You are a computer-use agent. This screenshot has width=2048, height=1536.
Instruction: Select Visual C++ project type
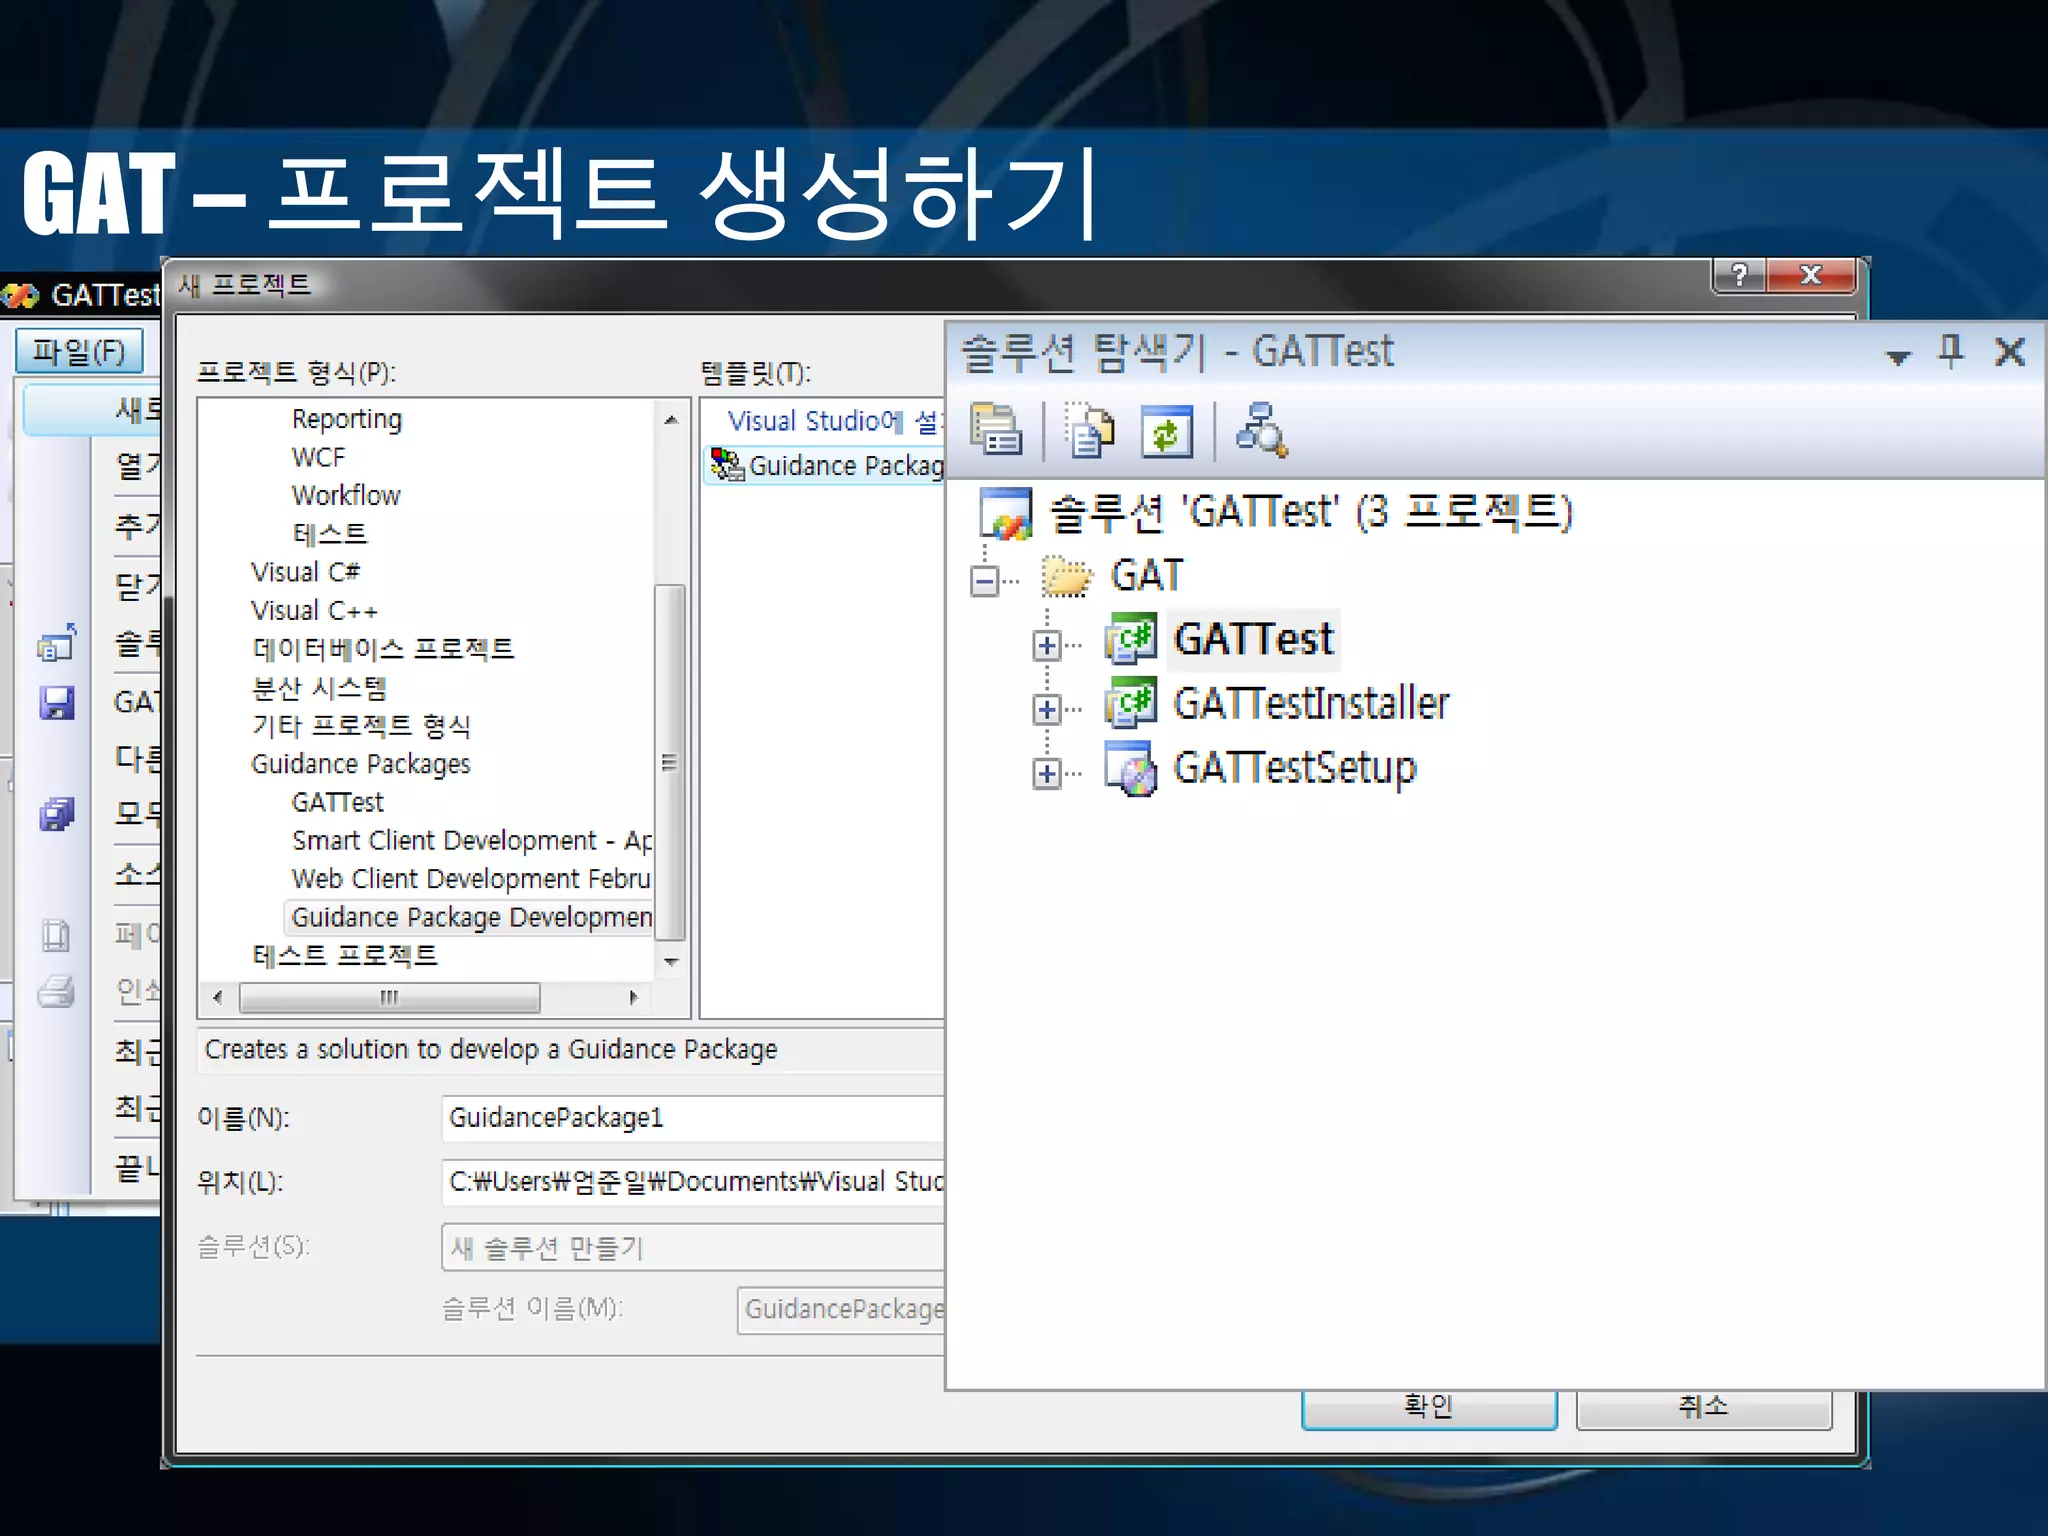pyautogui.click(x=314, y=610)
